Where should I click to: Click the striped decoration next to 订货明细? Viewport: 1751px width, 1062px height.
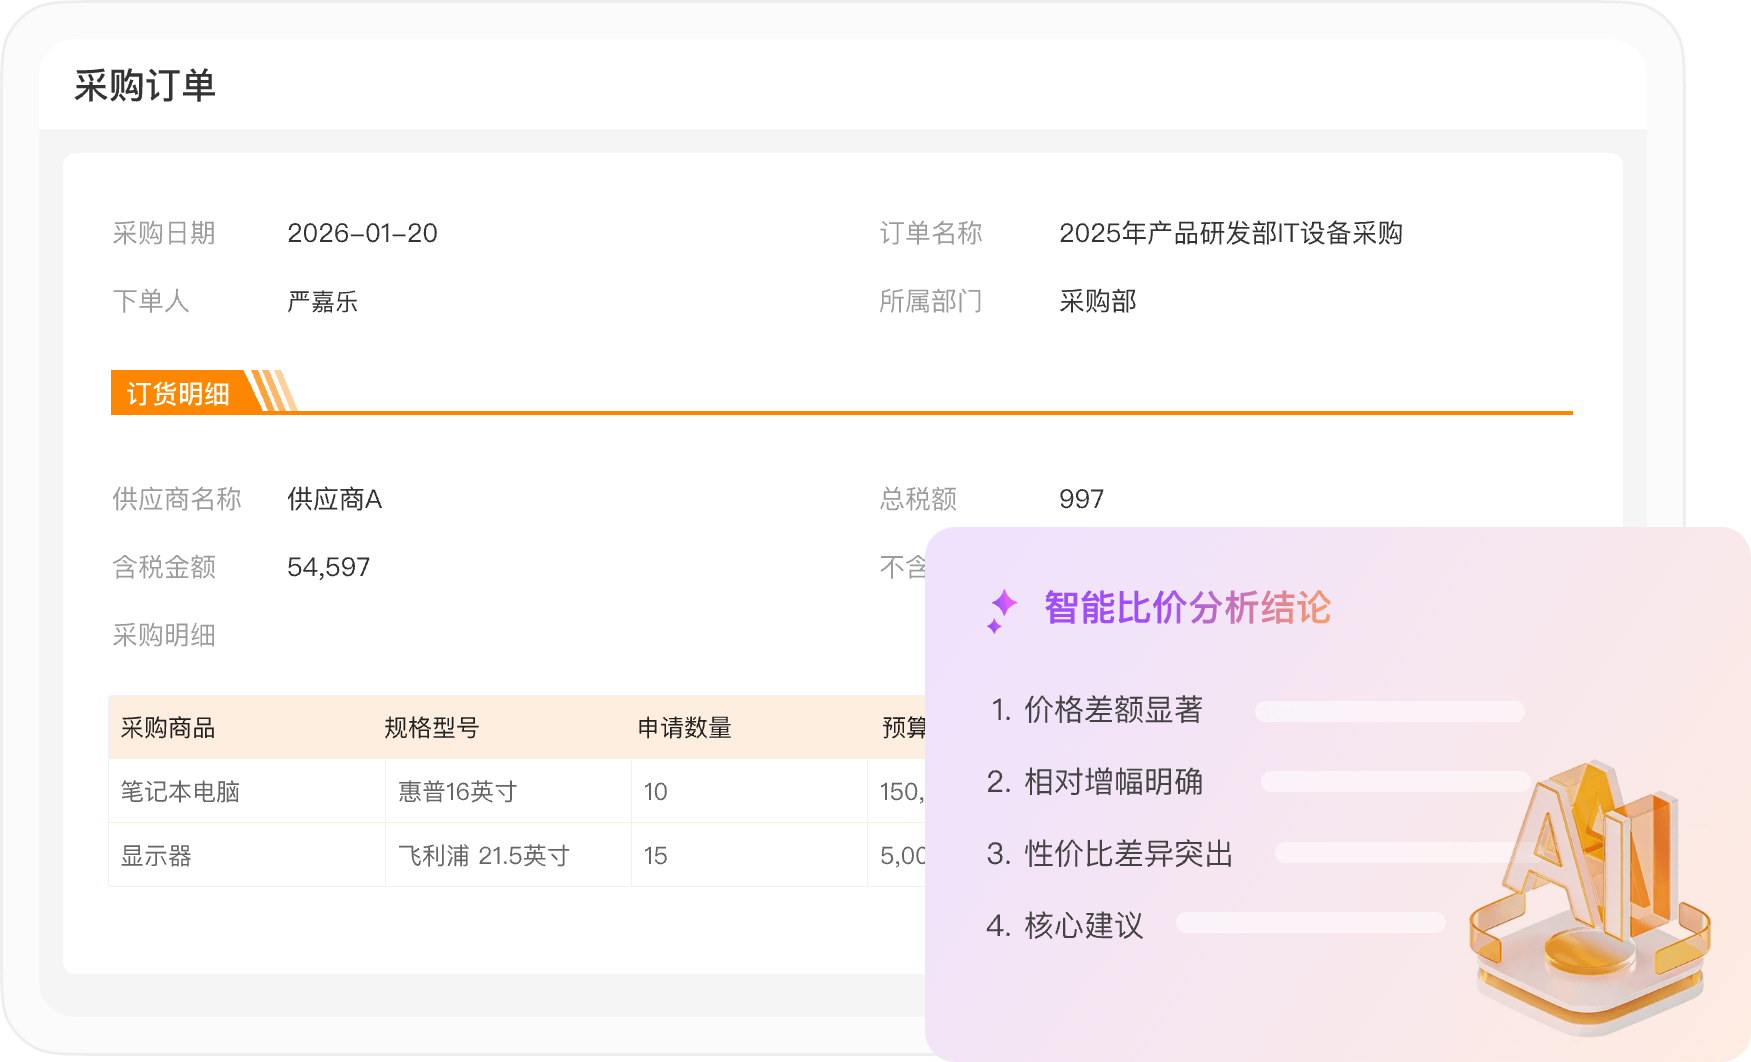(x=272, y=391)
